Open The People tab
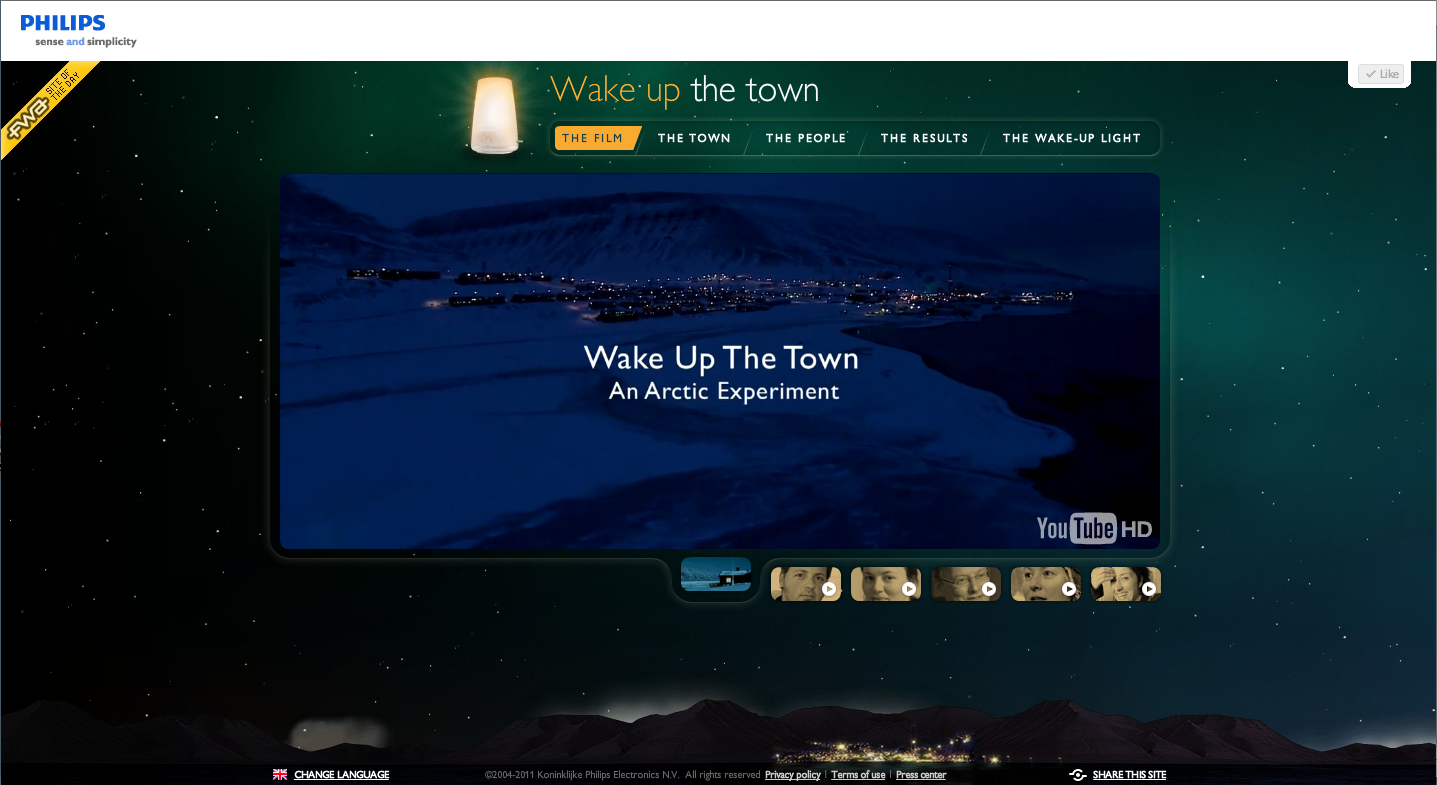This screenshot has width=1437, height=785. (806, 138)
